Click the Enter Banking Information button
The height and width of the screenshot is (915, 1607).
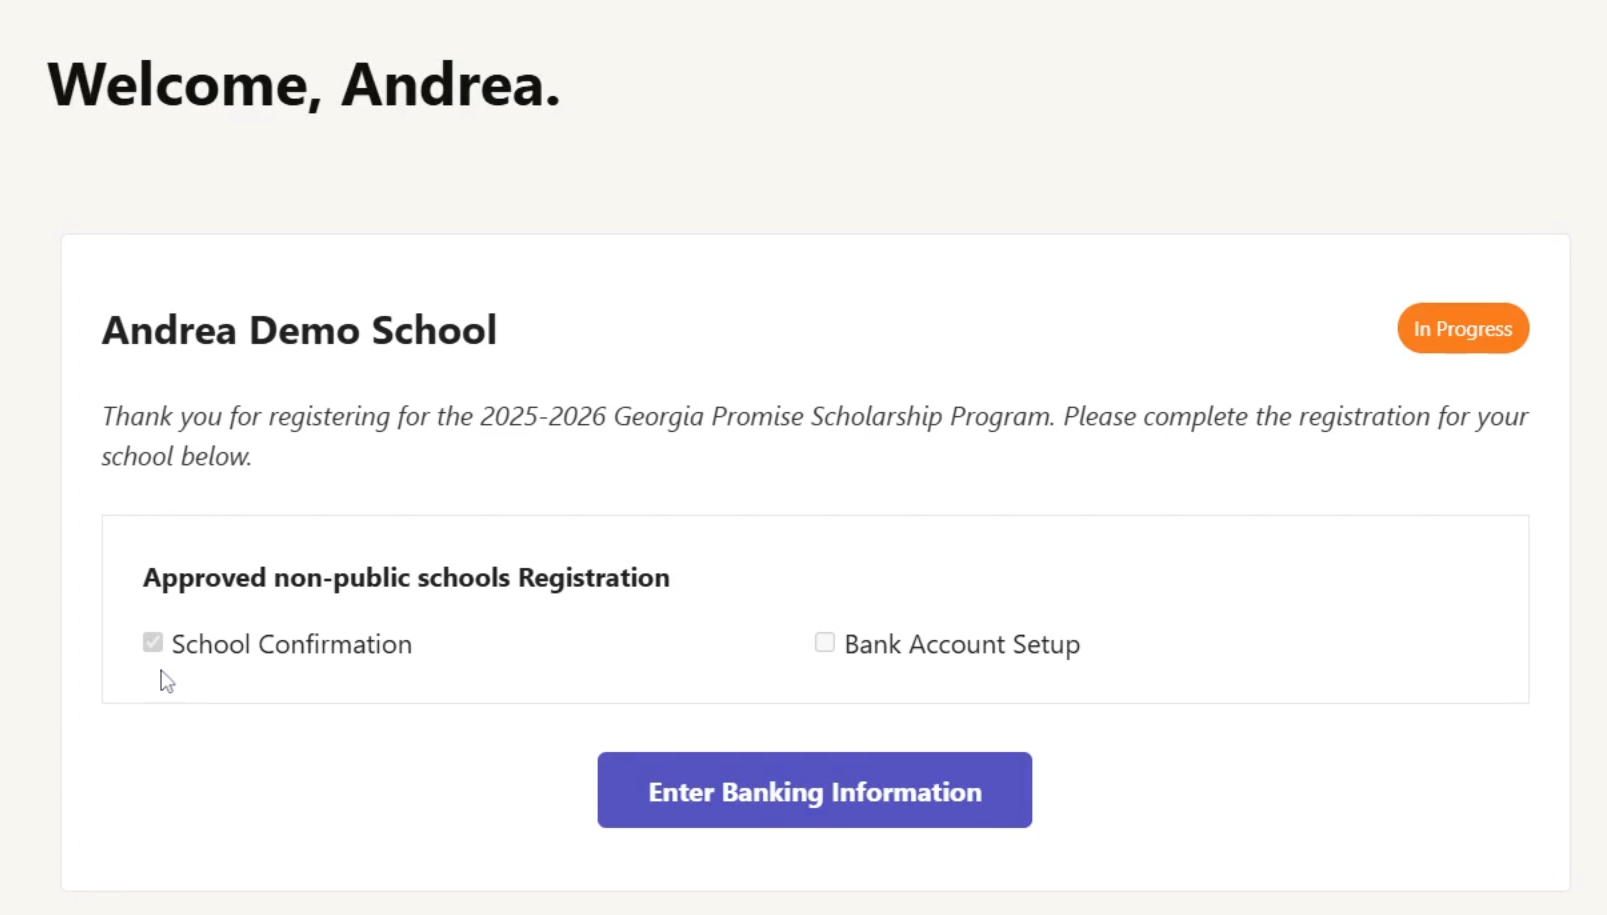[x=814, y=791]
